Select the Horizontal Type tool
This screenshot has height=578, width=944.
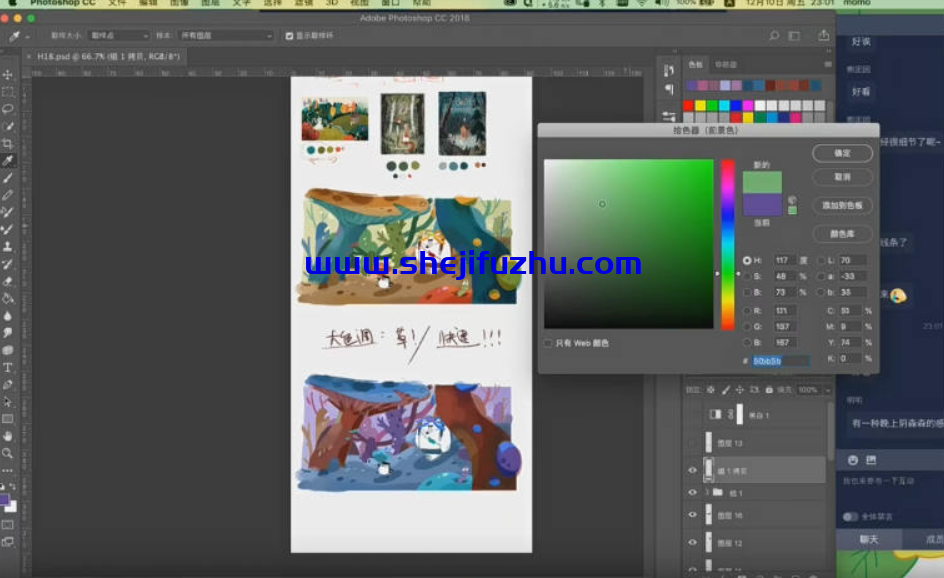[8, 367]
